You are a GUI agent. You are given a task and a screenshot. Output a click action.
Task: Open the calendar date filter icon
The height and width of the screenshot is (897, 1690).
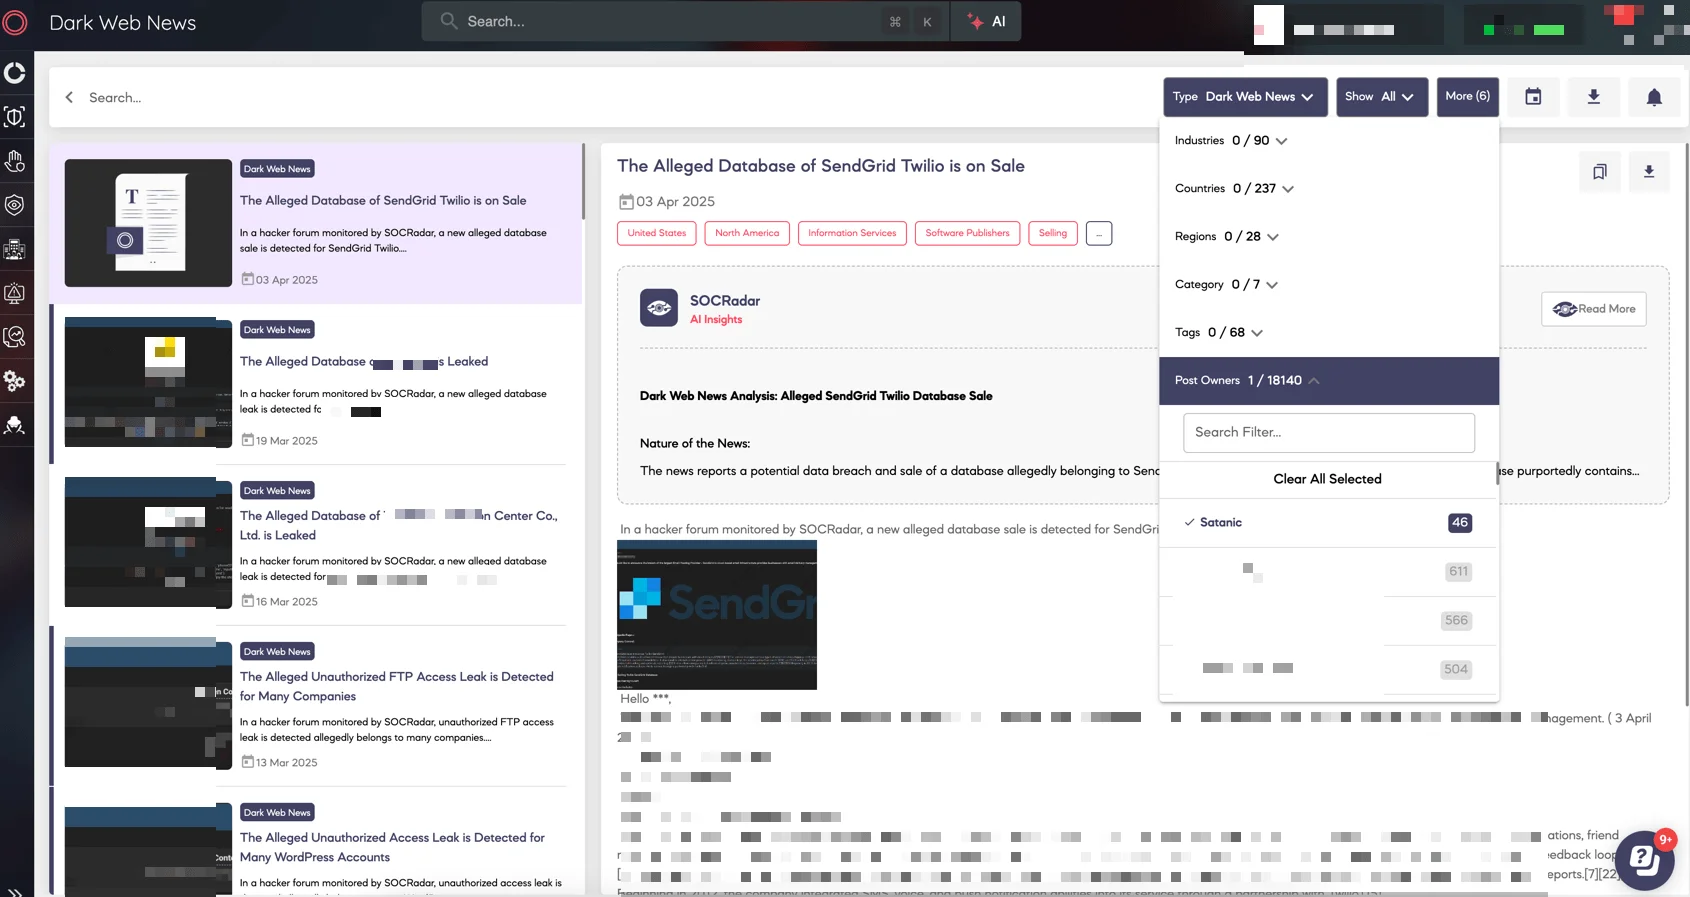[1533, 97]
